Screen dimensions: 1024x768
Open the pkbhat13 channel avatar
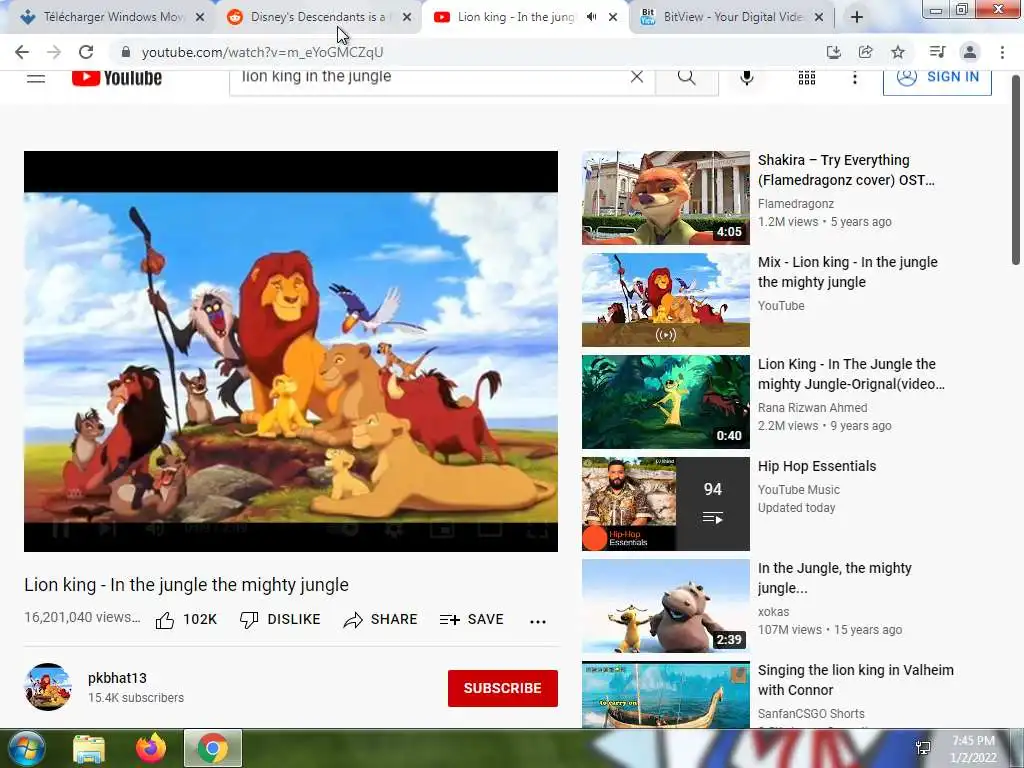(48, 687)
